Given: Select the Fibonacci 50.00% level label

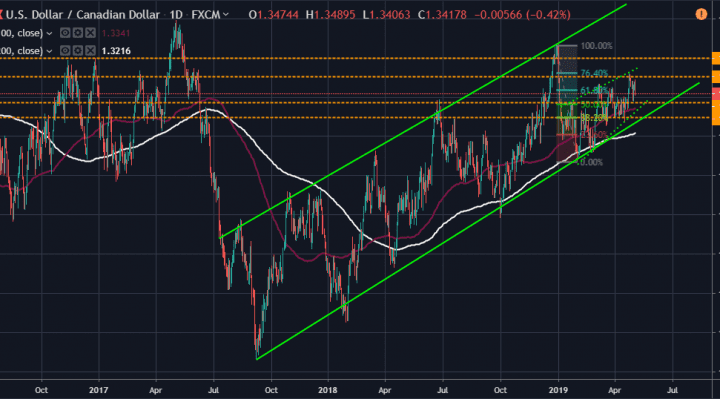Looking at the screenshot, I should 594,105.
